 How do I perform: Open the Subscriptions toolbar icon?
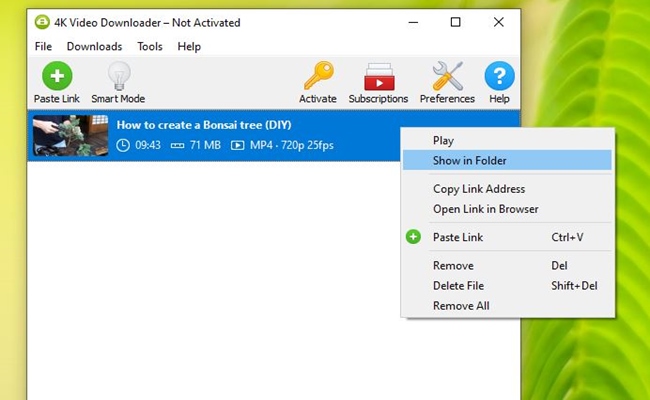(x=379, y=76)
